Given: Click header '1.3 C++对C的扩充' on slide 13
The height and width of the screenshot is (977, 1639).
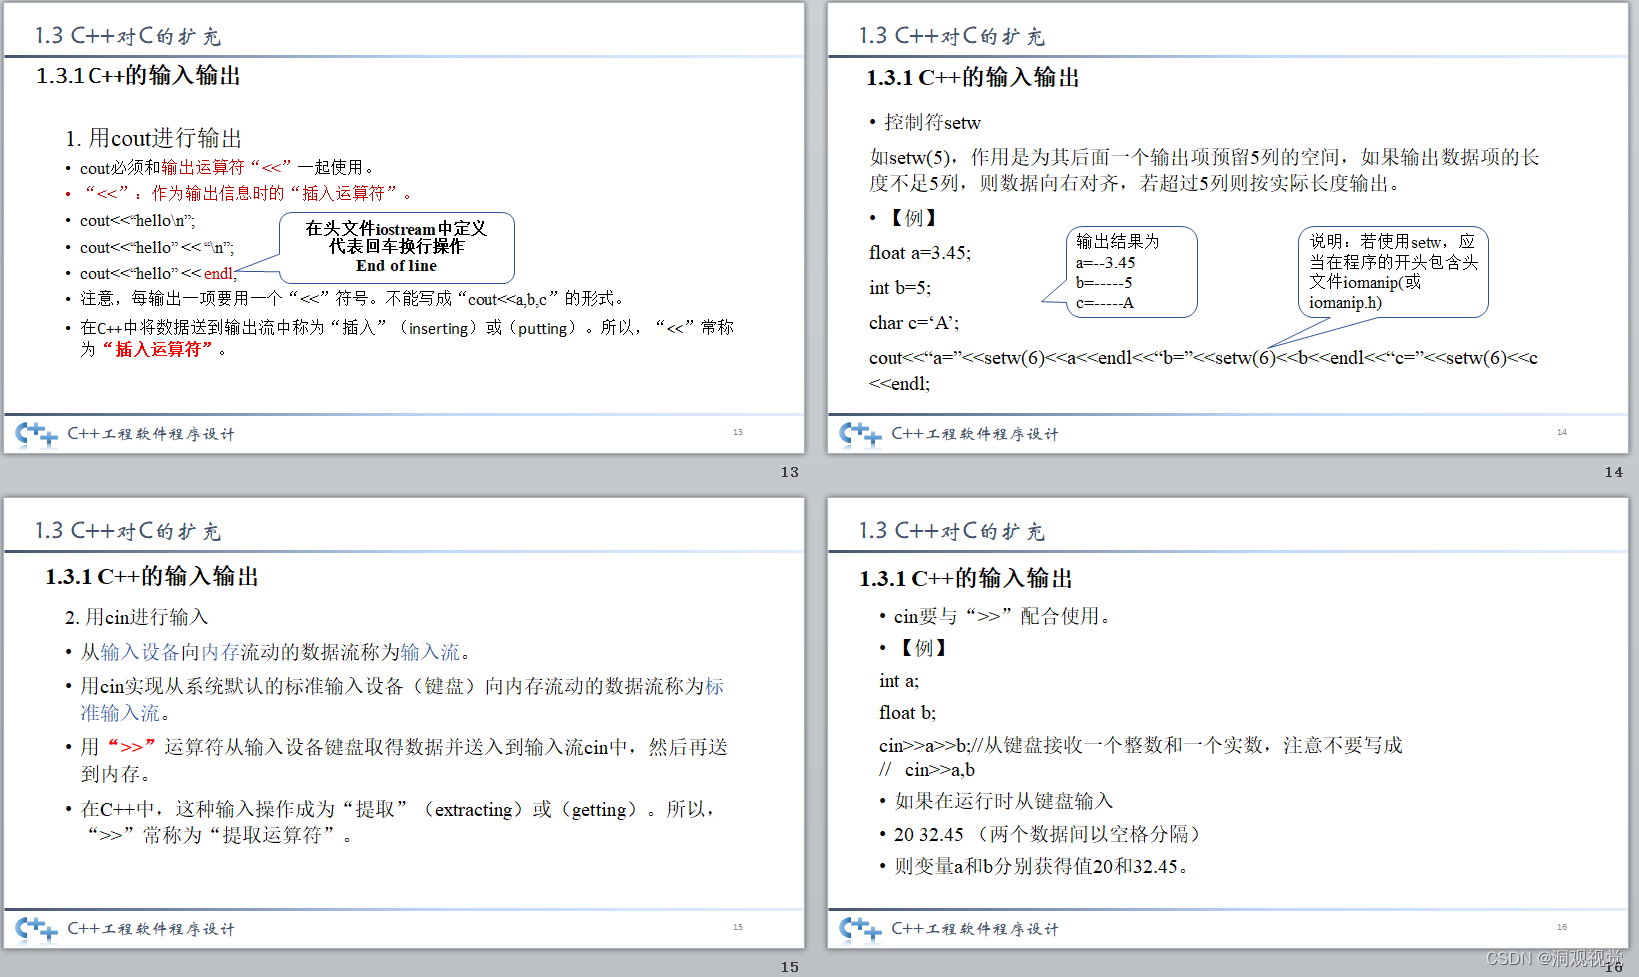Looking at the screenshot, I should point(127,36).
